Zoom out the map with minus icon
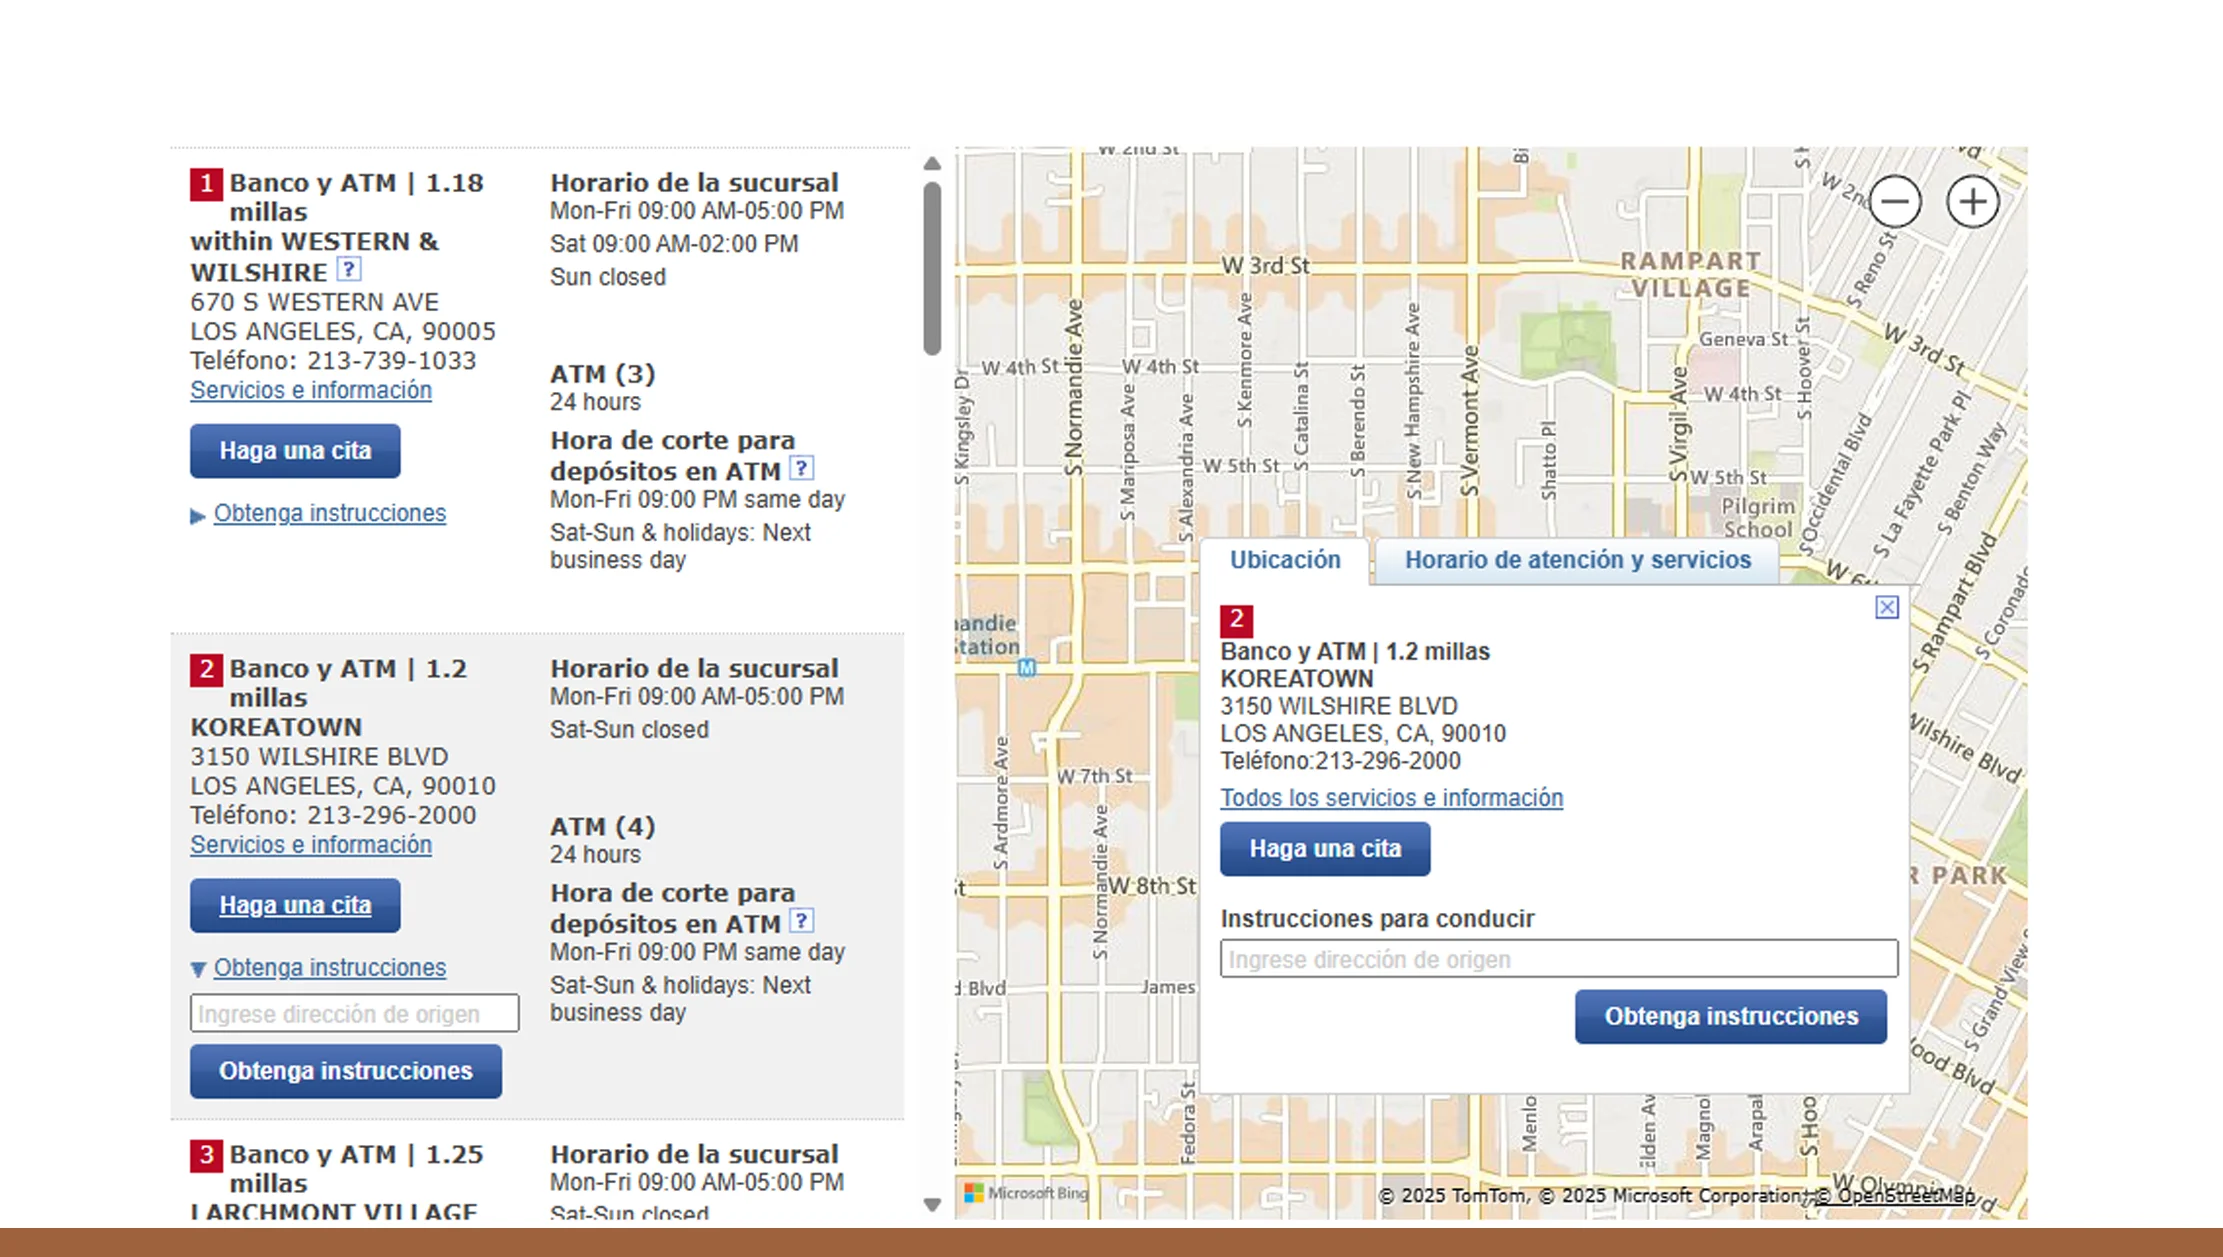This screenshot has width=2223, height=1257. click(1894, 202)
